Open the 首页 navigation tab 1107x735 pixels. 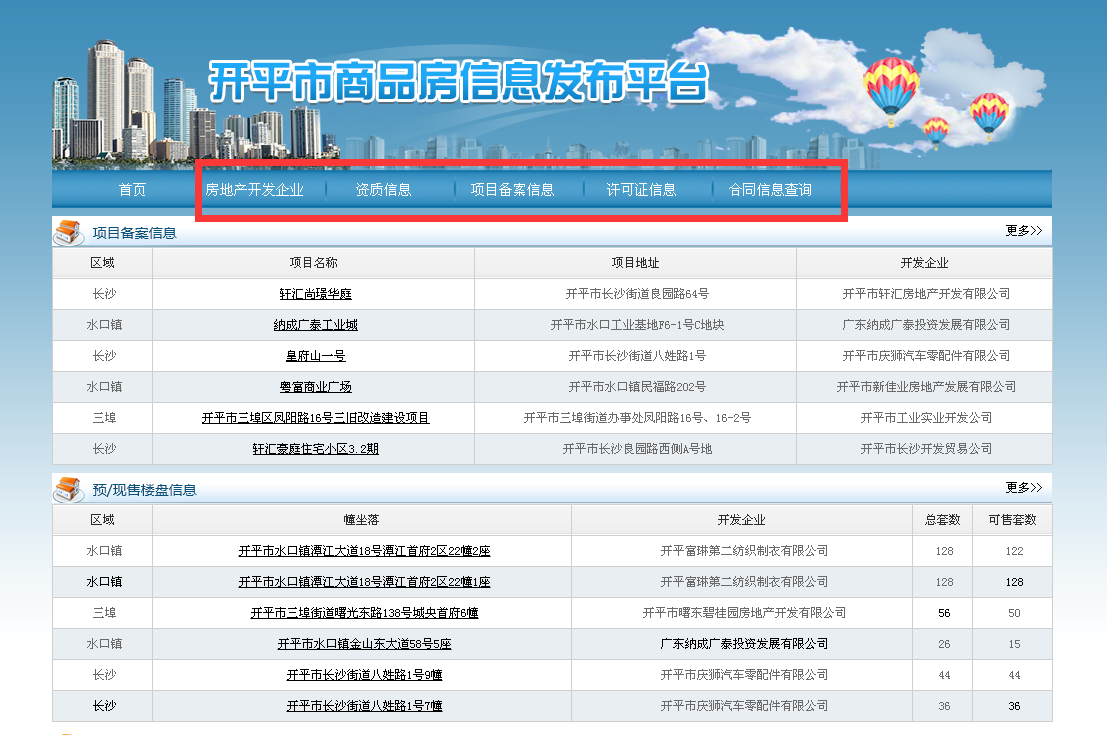point(132,190)
